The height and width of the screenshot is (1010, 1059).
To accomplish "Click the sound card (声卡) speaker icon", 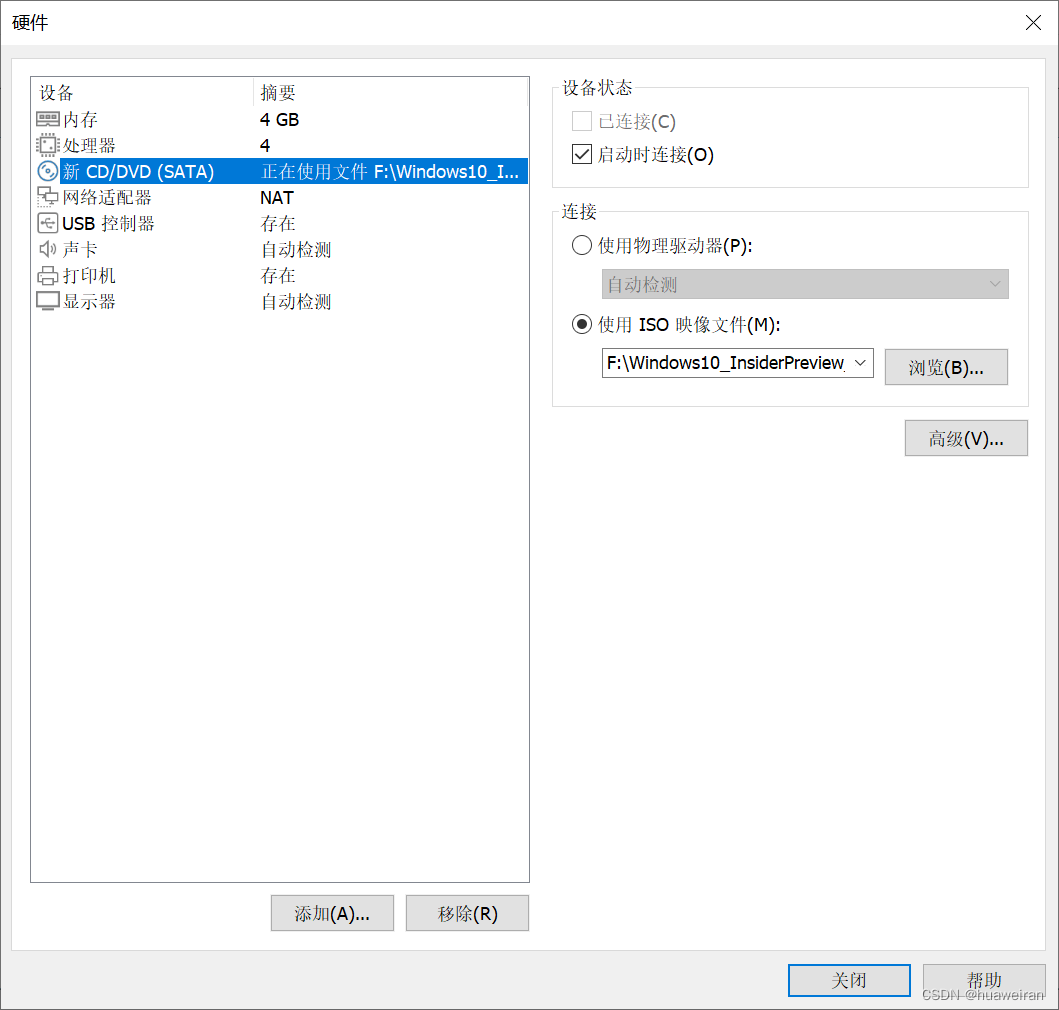I will (x=47, y=249).
